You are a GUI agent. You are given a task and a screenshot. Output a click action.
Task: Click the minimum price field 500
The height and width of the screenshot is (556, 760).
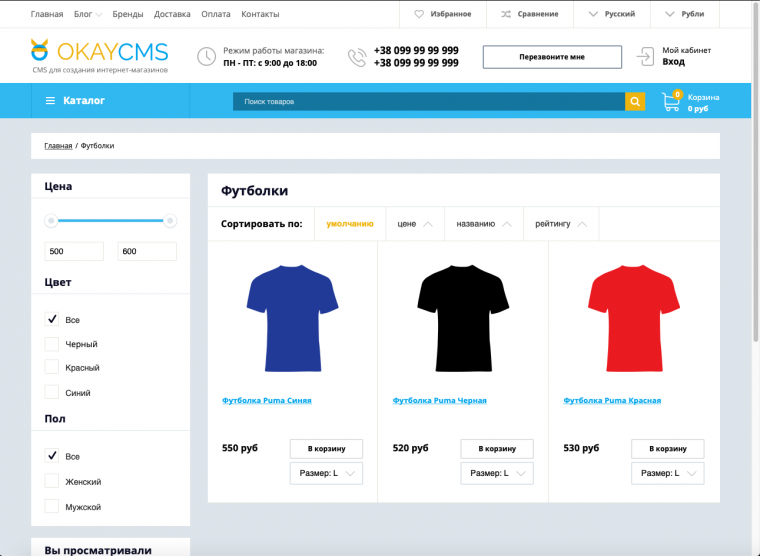(74, 252)
